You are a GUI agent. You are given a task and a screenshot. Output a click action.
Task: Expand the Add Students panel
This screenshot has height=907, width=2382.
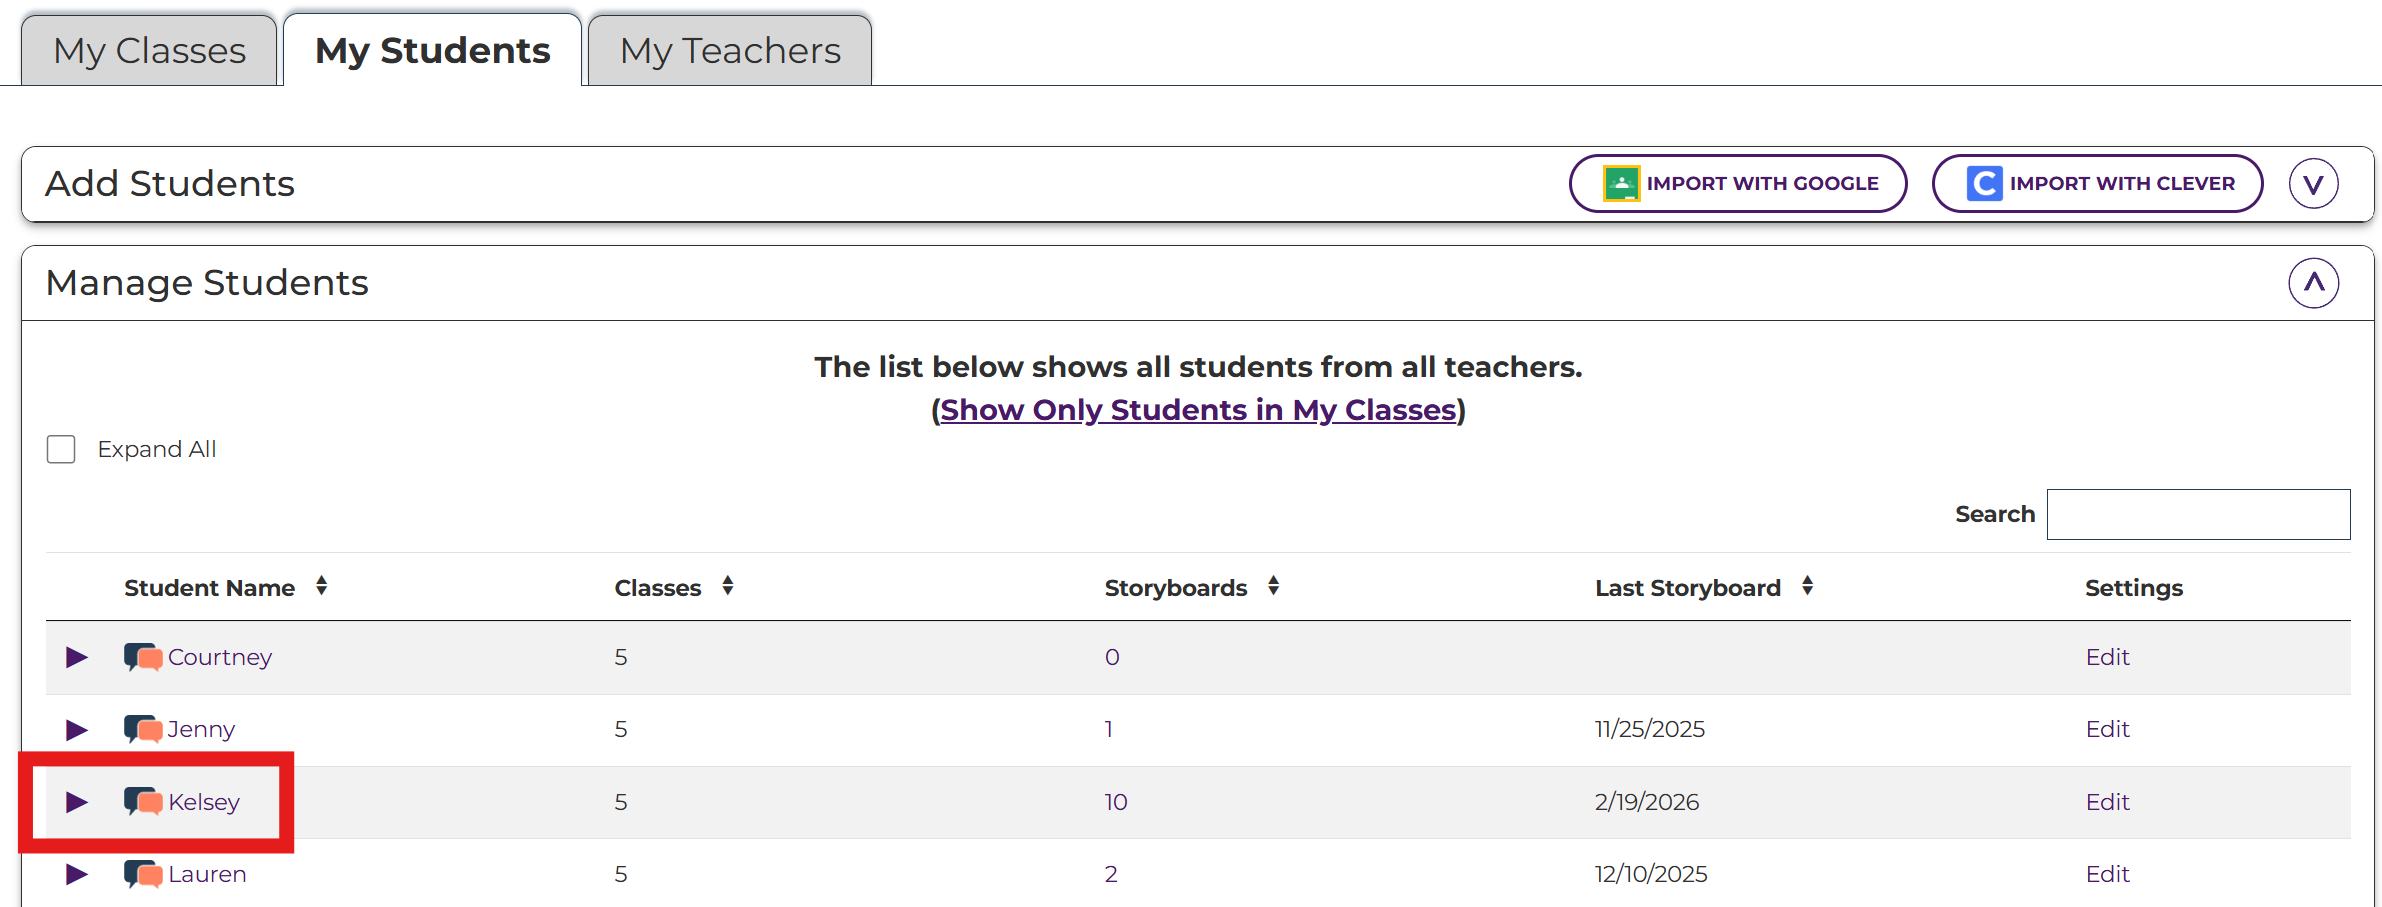[2313, 184]
